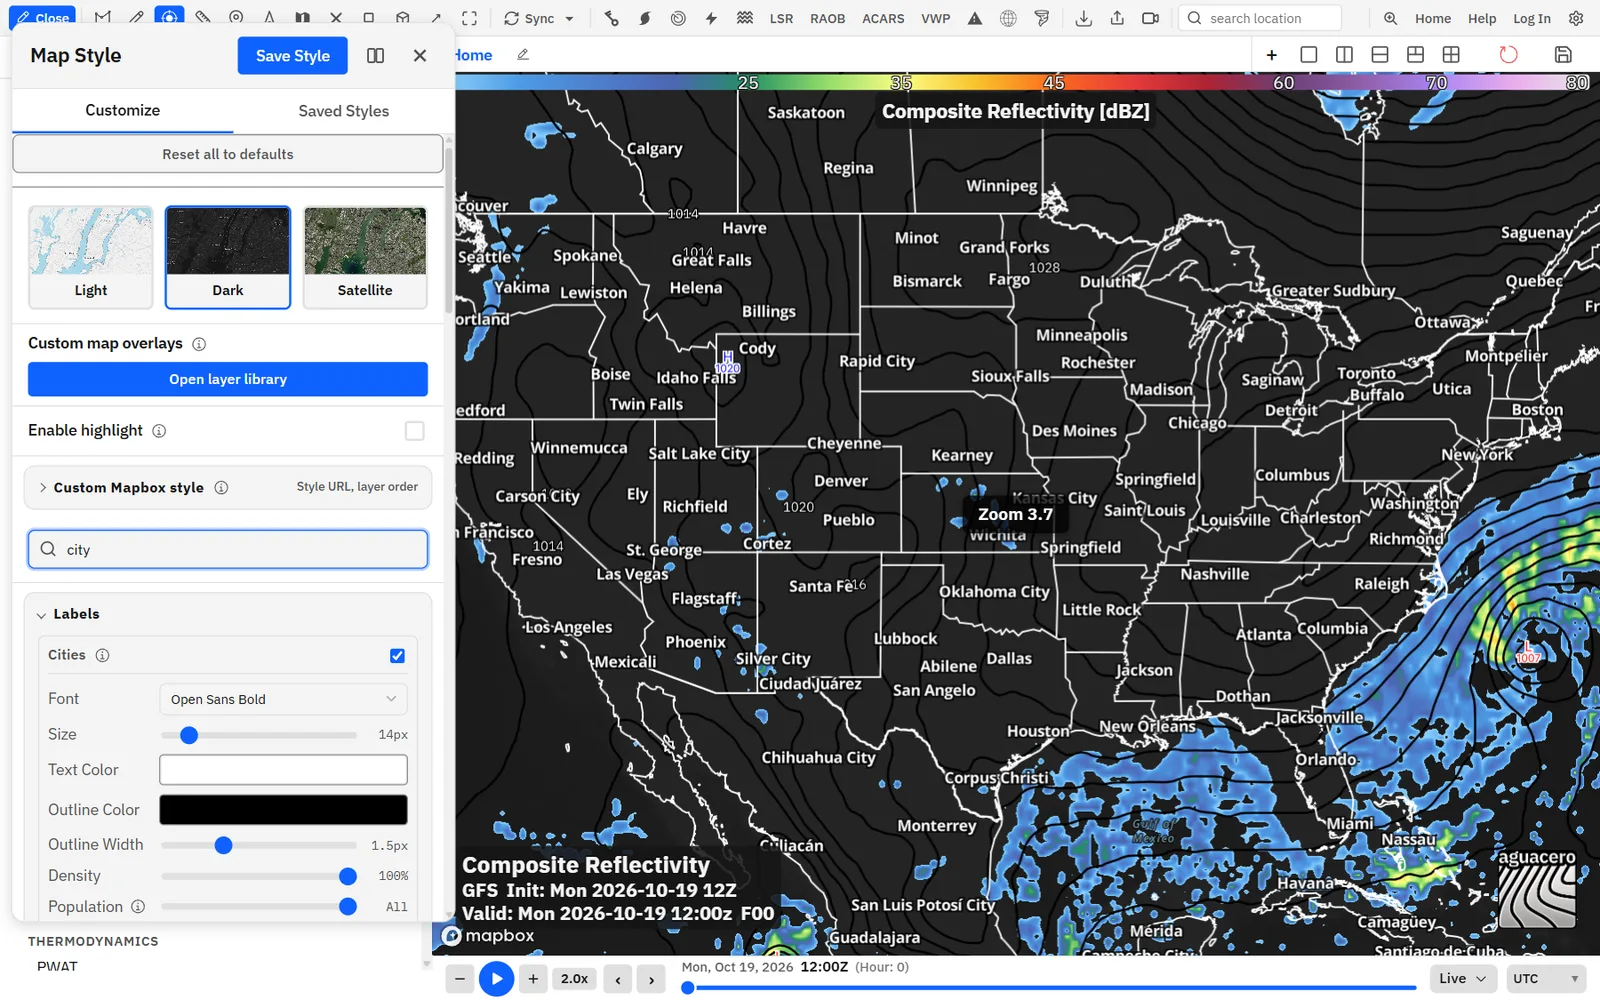Open the Help menu
The width and height of the screenshot is (1600, 1000).
pyautogui.click(x=1482, y=18)
